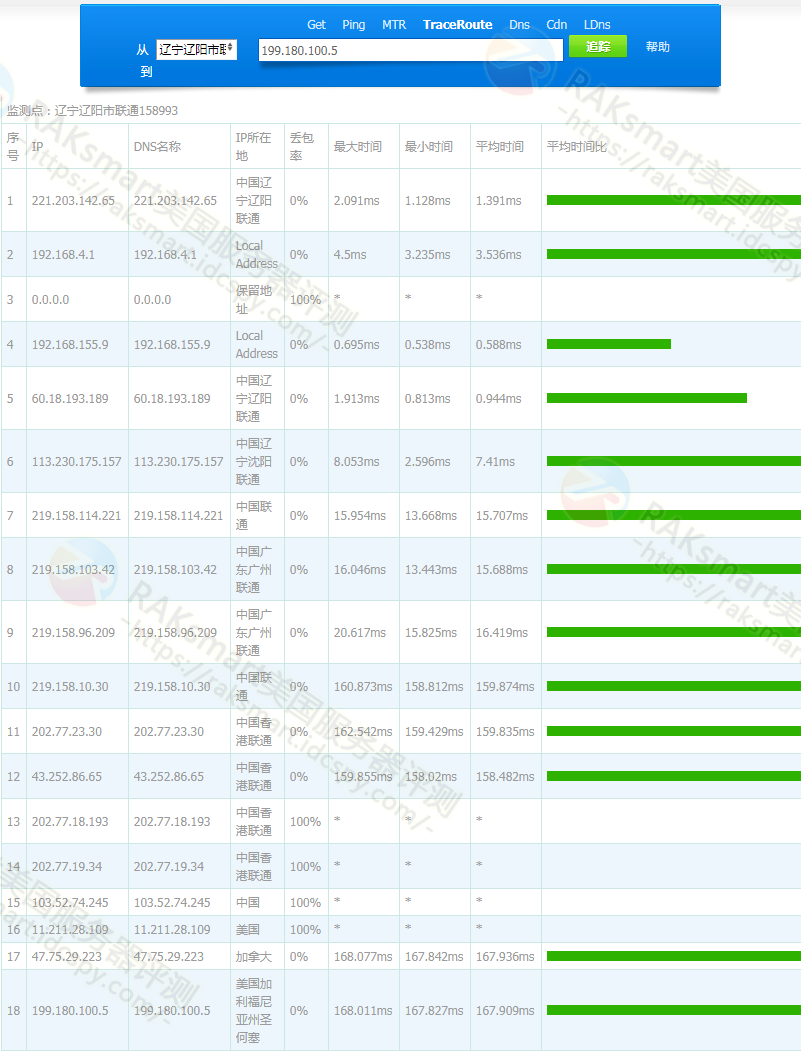801x1051 pixels.
Task: Click average time 158.482ms in hop 12
Action: [505, 777]
